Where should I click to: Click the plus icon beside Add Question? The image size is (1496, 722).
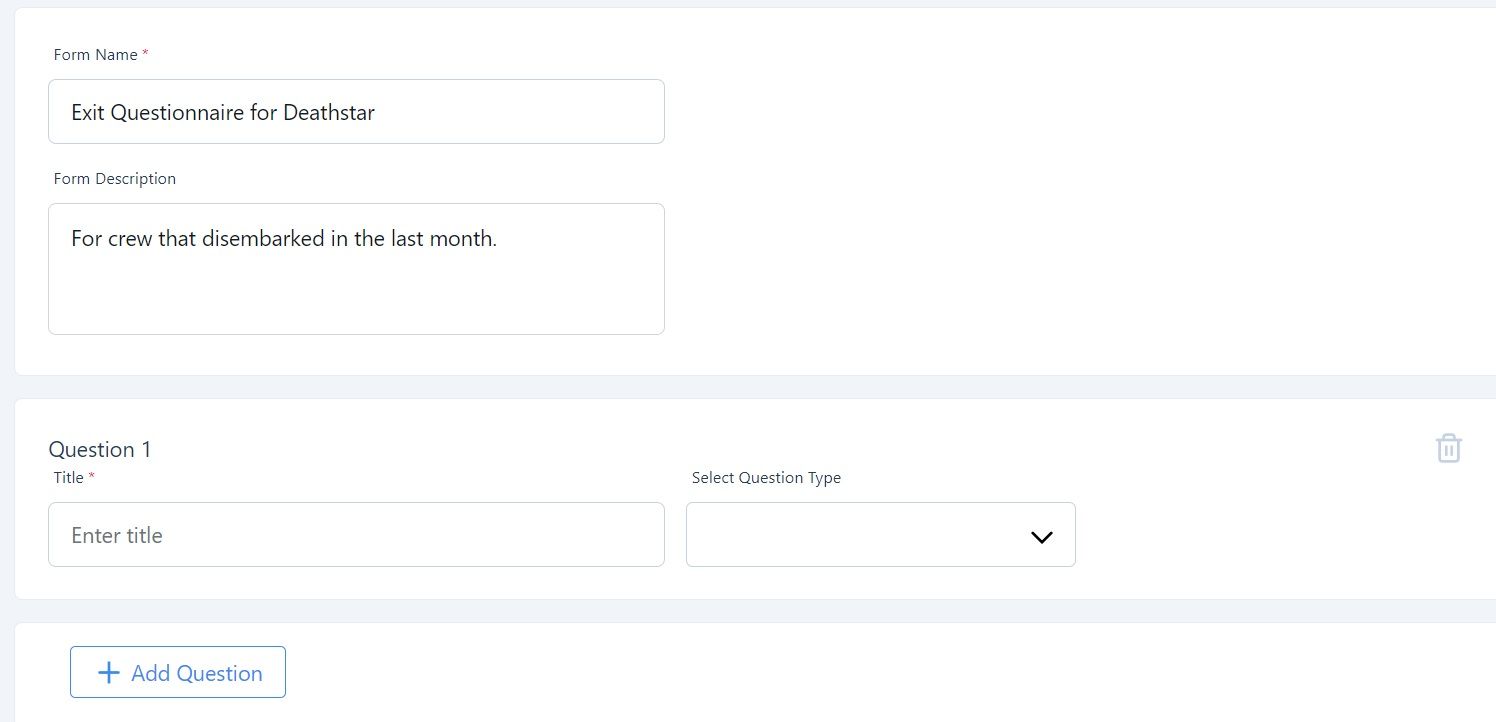coord(109,673)
